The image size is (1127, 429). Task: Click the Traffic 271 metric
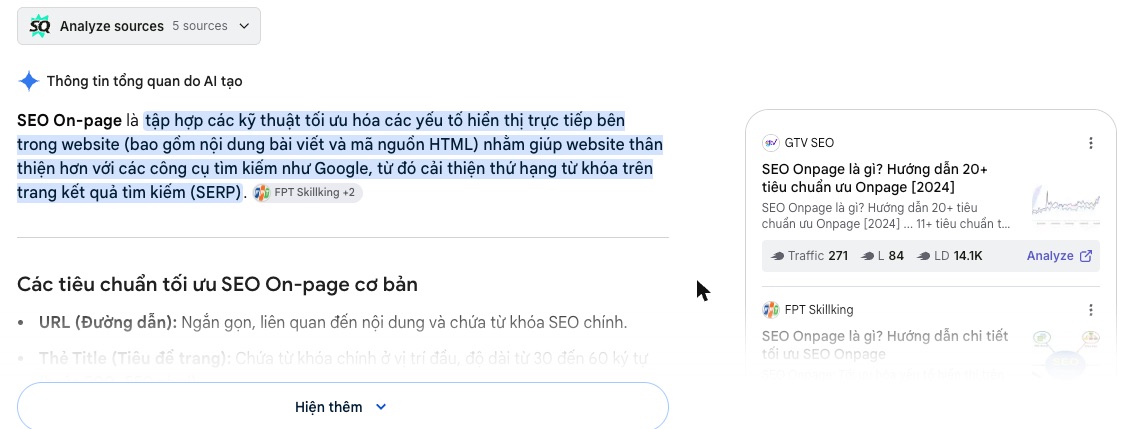click(809, 256)
